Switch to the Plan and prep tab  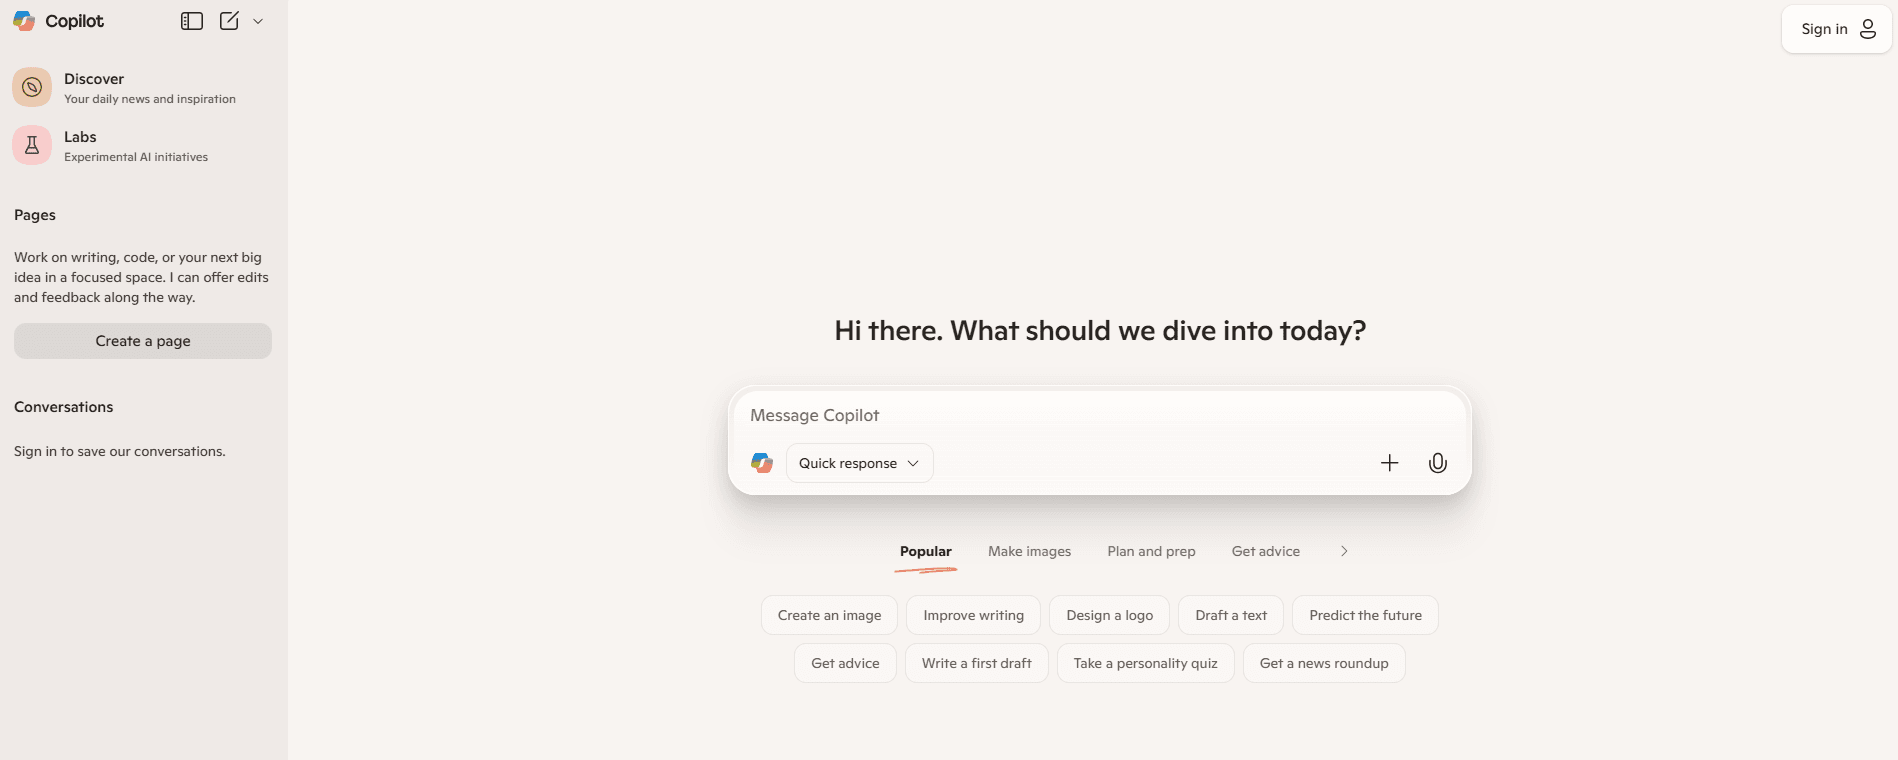(1152, 551)
